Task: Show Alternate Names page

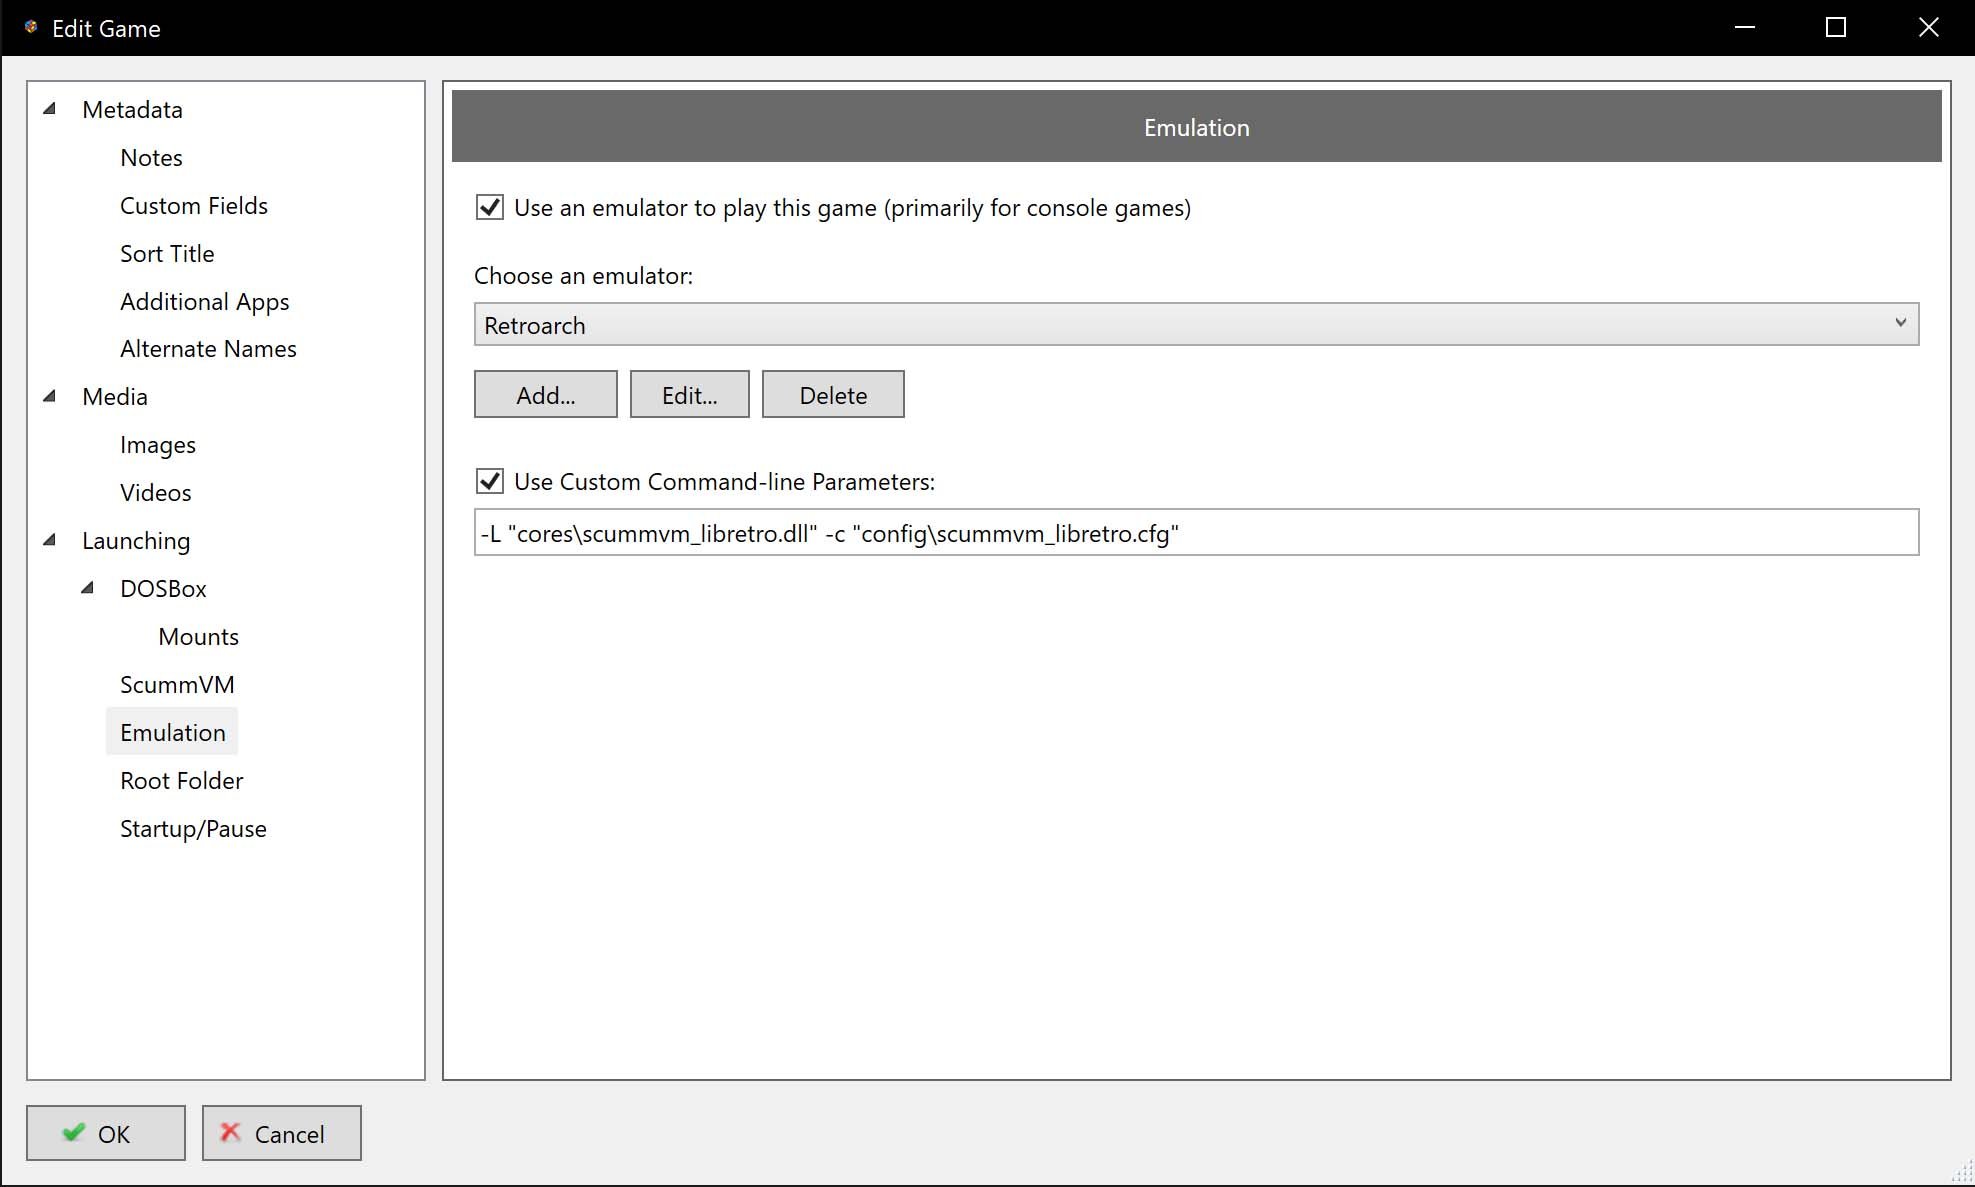Action: point(208,349)
